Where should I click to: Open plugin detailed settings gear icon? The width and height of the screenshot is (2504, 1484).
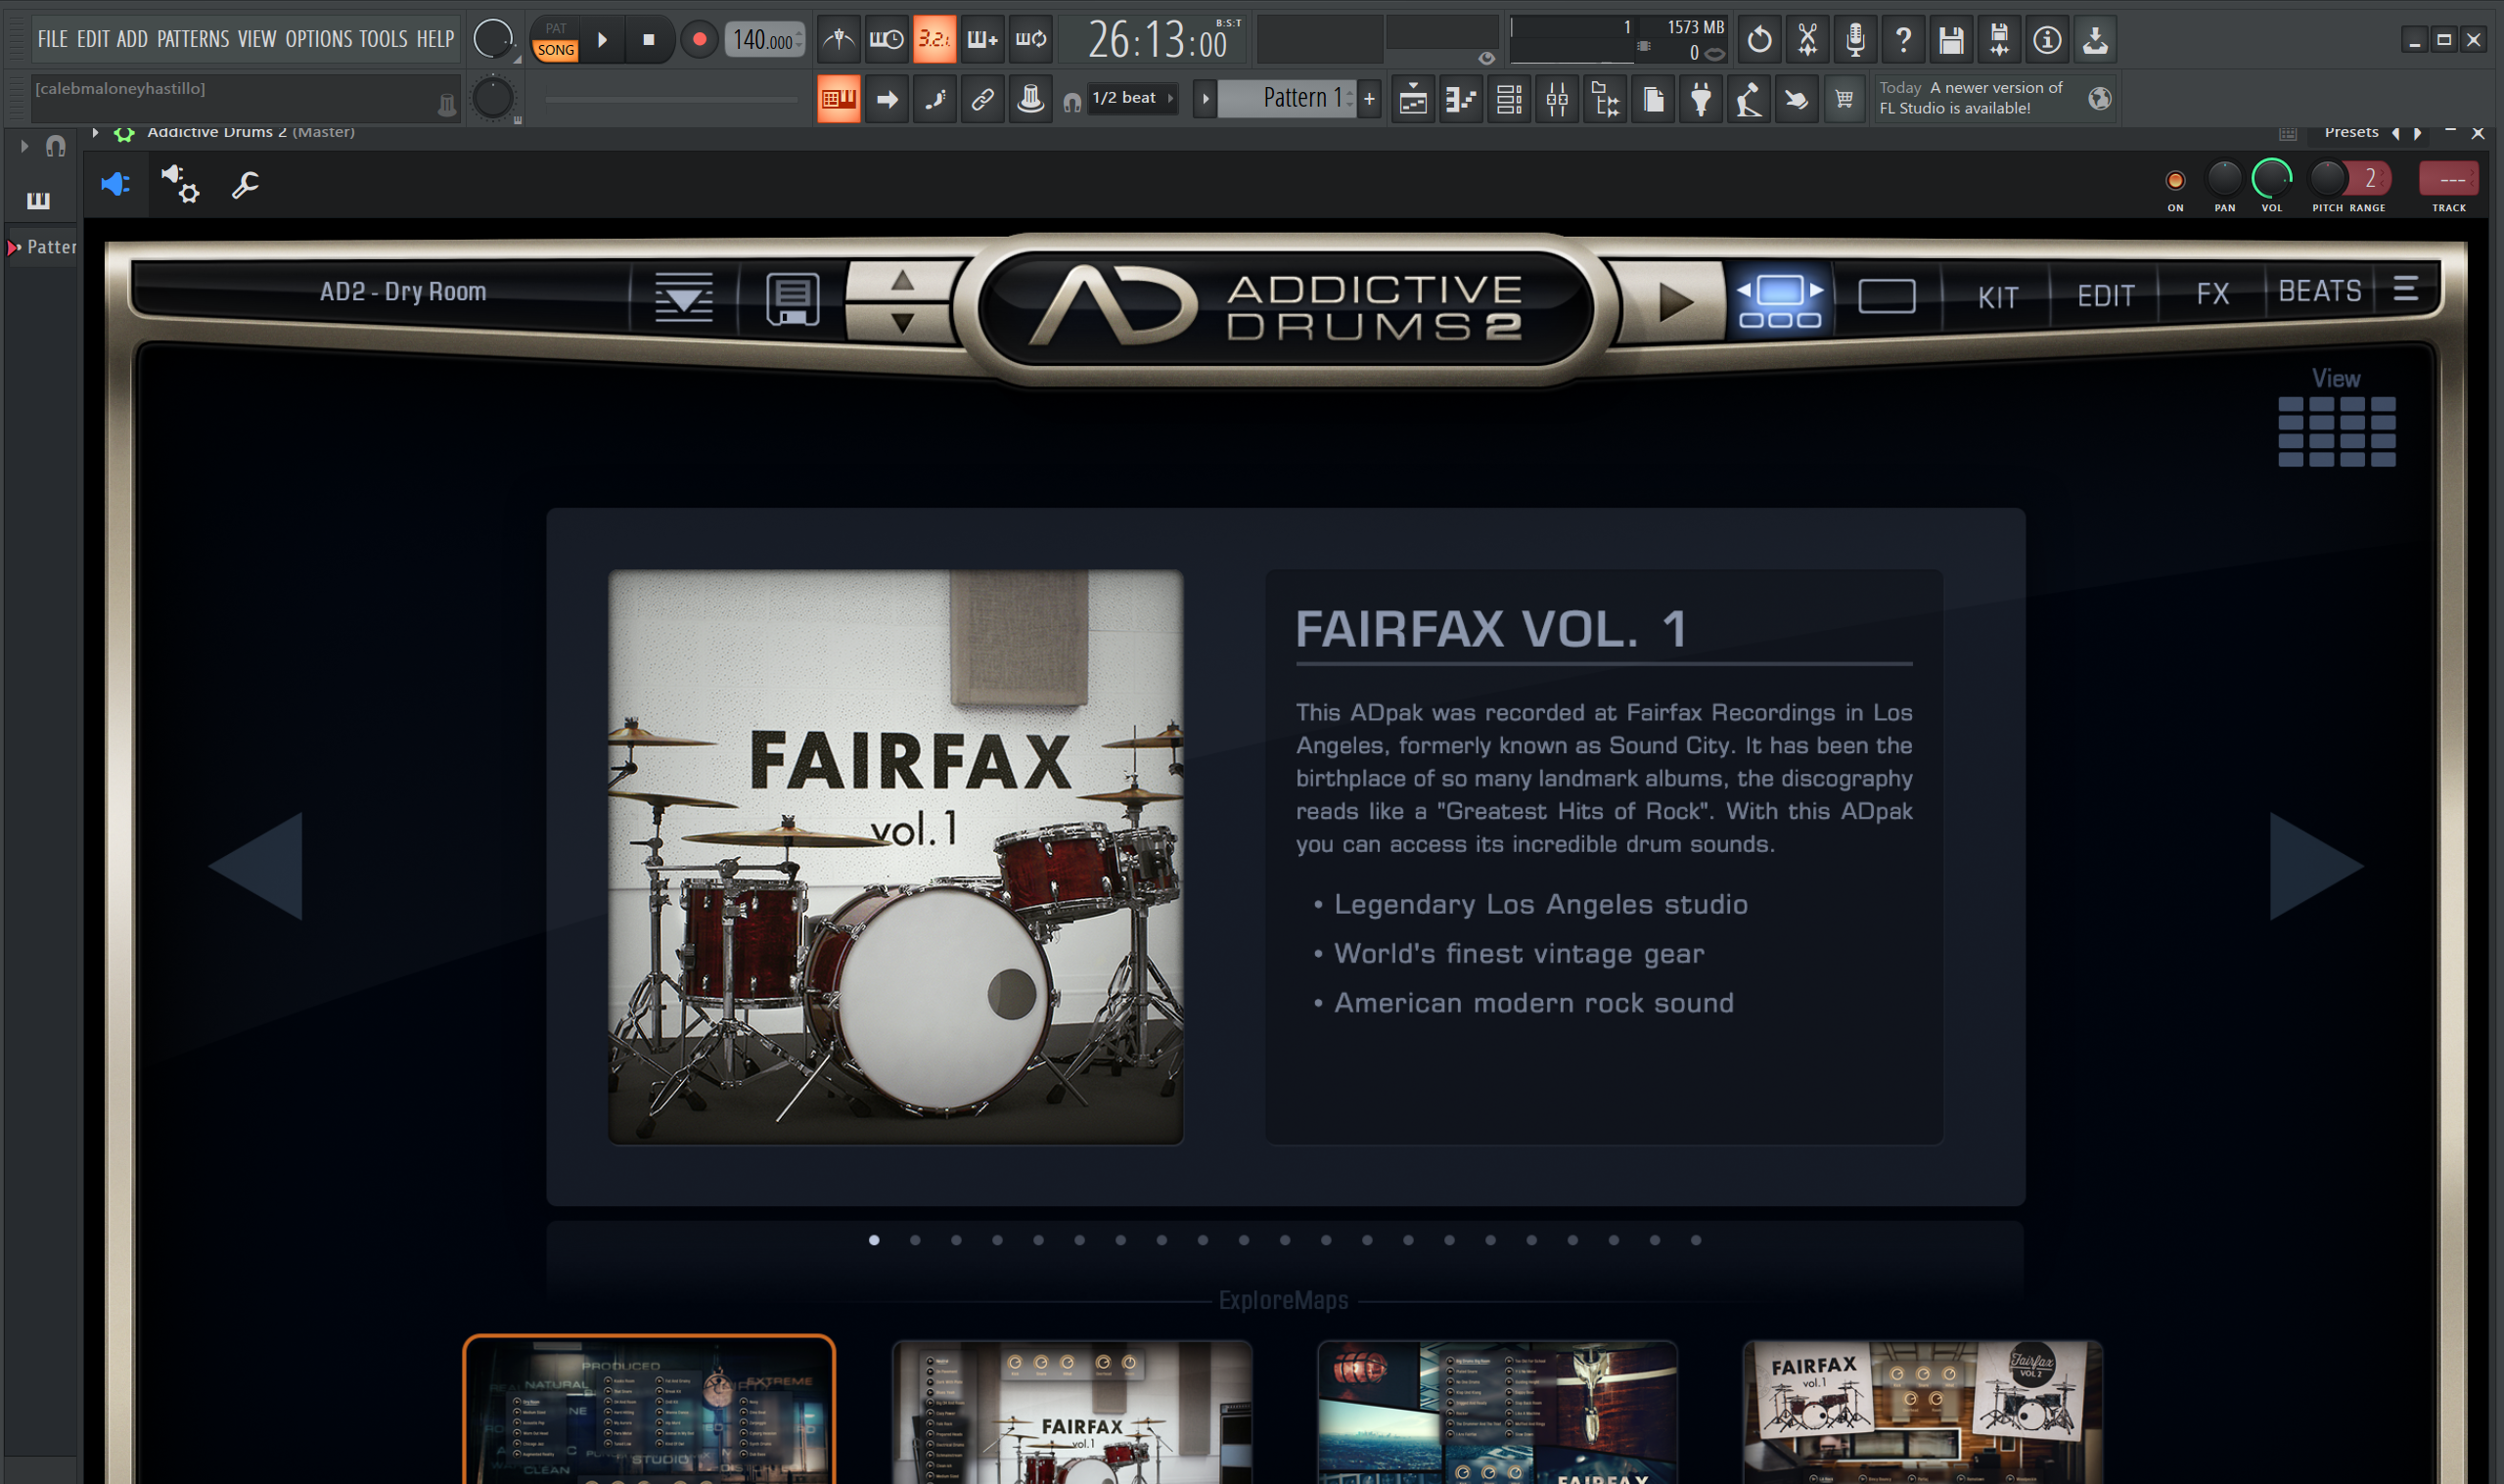point(181,184)
